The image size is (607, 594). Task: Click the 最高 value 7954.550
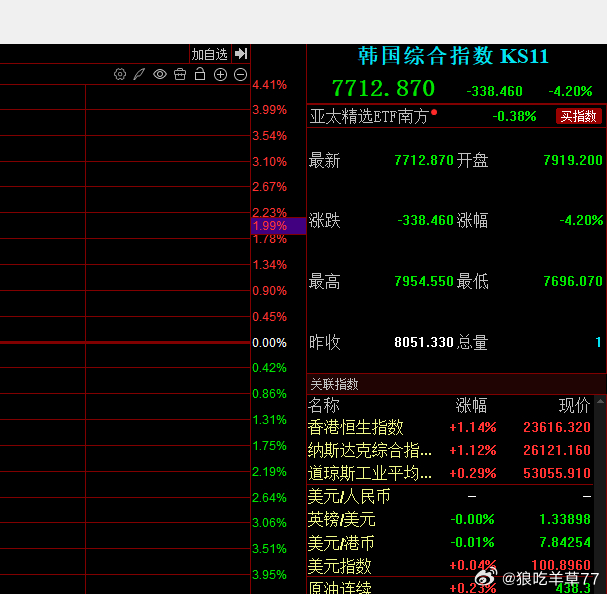click(x=424, y=281)
